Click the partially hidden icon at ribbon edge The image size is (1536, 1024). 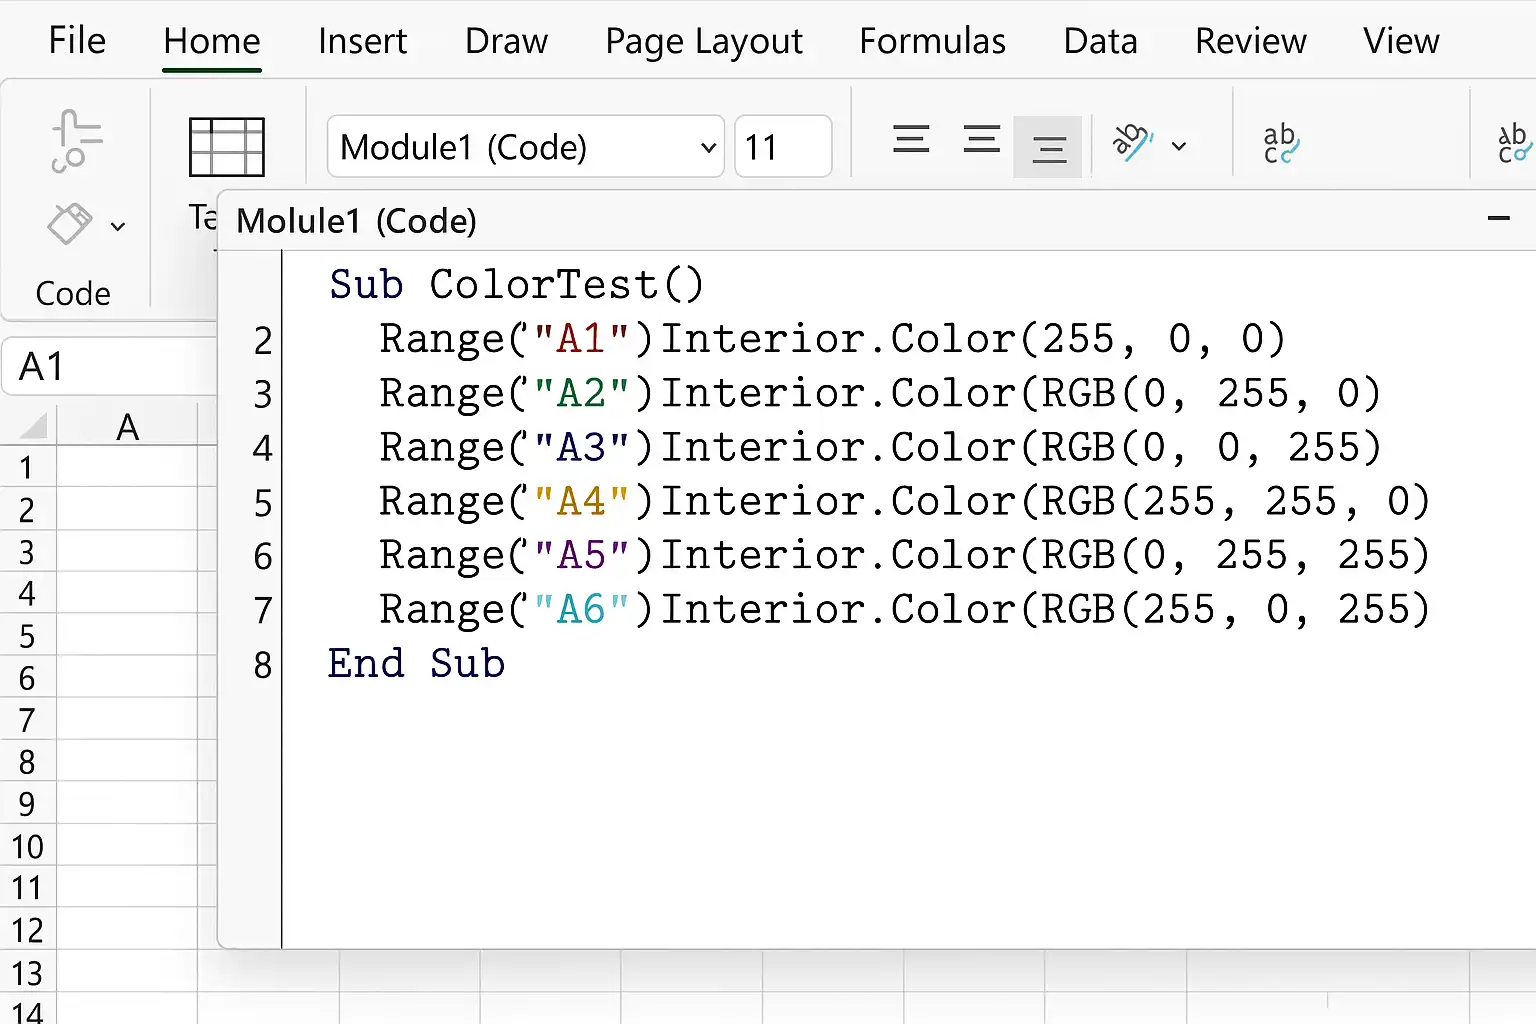pos(1514,144)
